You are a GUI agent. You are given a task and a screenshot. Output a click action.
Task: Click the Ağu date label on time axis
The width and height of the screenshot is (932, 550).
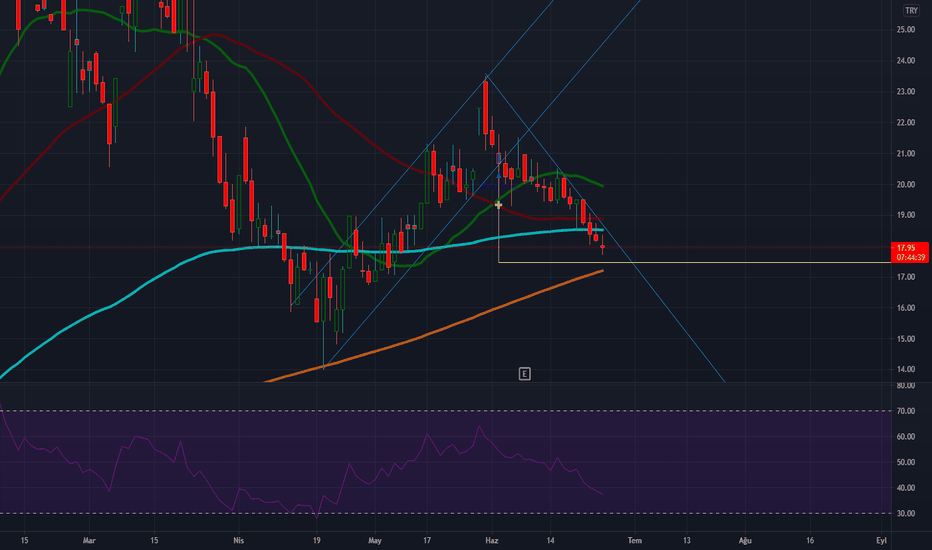coord(745,540)
